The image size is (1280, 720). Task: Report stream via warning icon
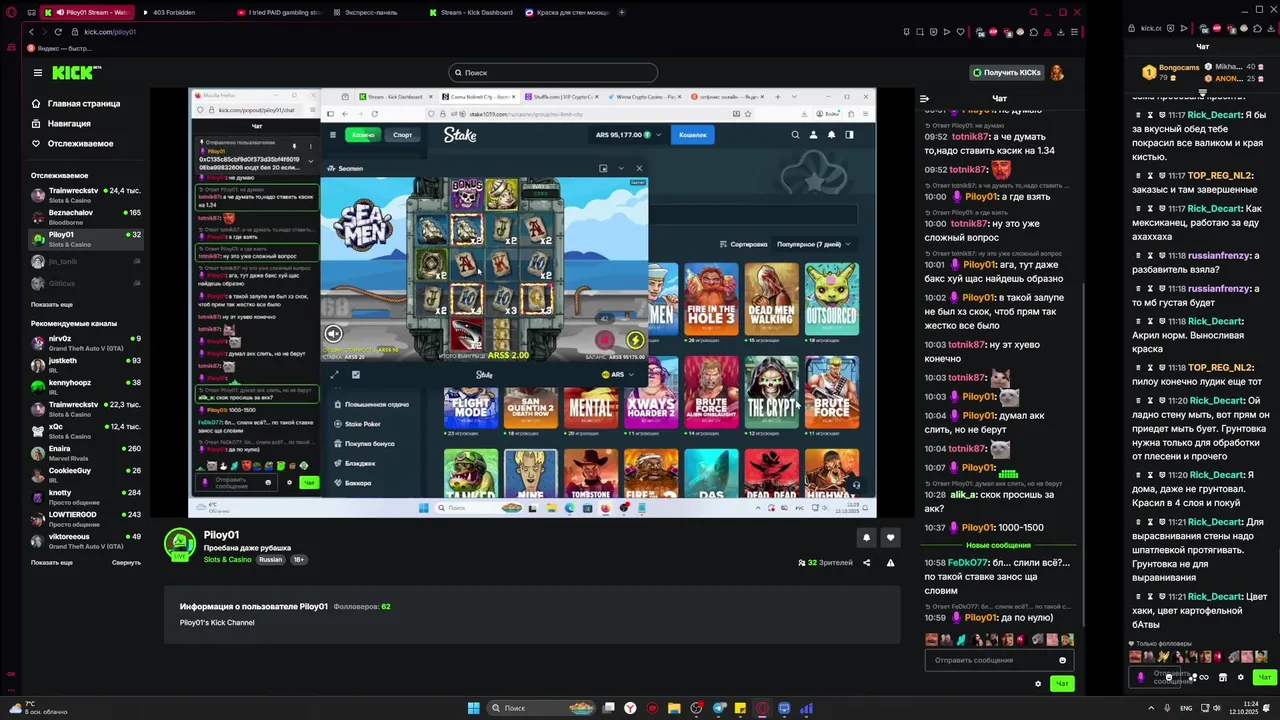890,563
